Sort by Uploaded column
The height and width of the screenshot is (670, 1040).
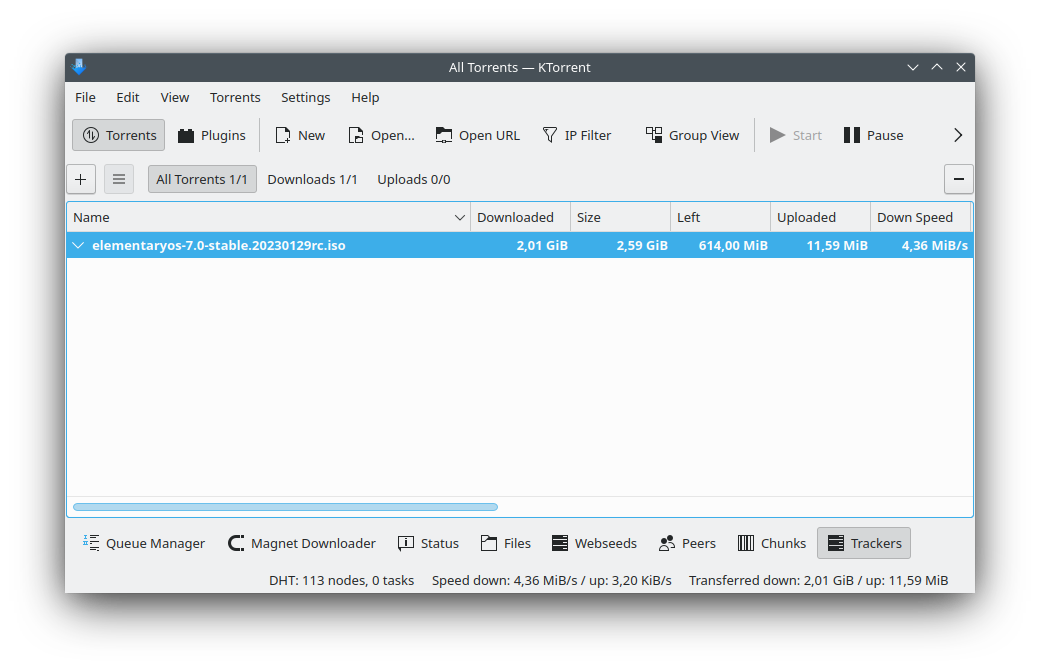820,218
